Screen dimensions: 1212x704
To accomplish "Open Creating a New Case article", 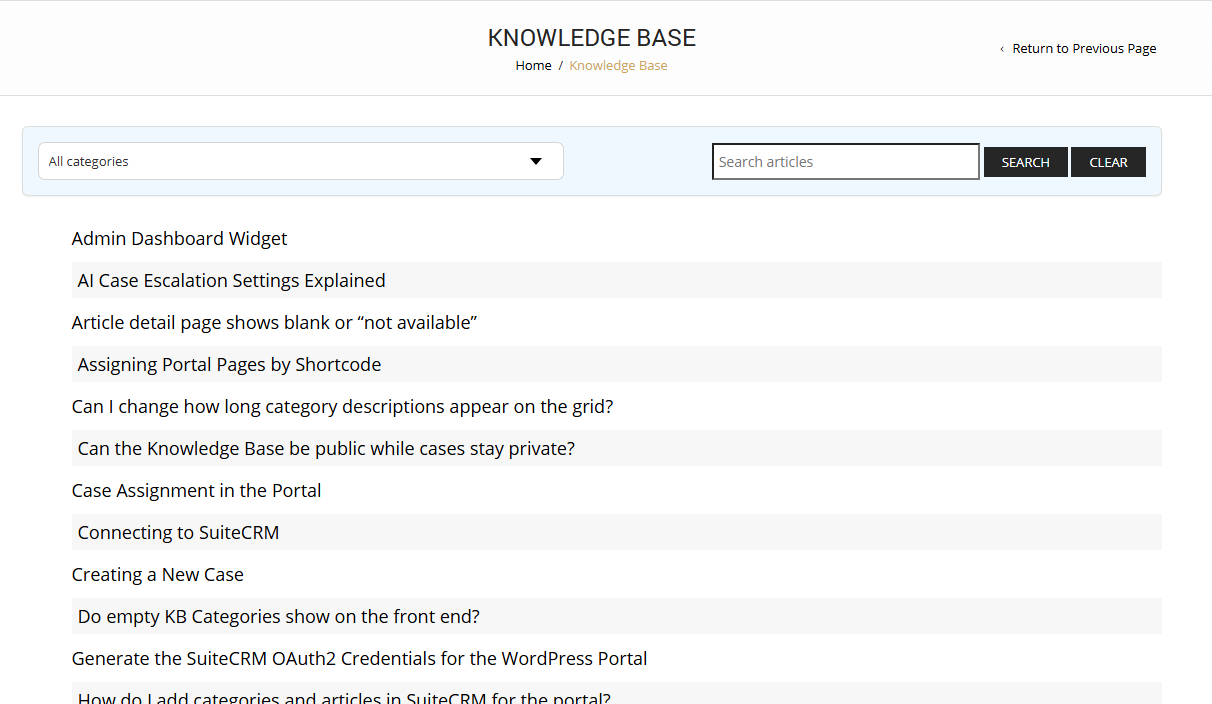I will (x=157, y=574).
